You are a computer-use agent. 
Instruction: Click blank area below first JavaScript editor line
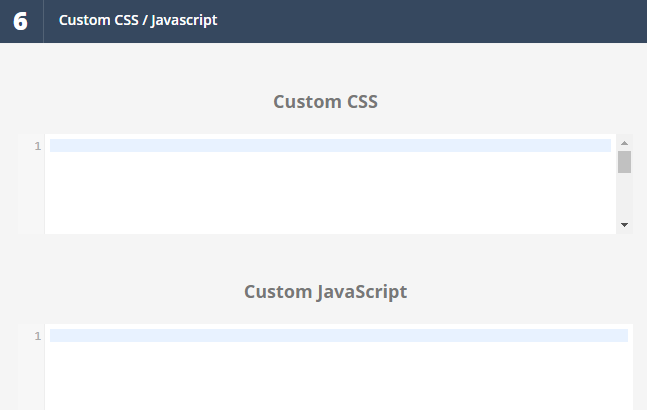338,376
